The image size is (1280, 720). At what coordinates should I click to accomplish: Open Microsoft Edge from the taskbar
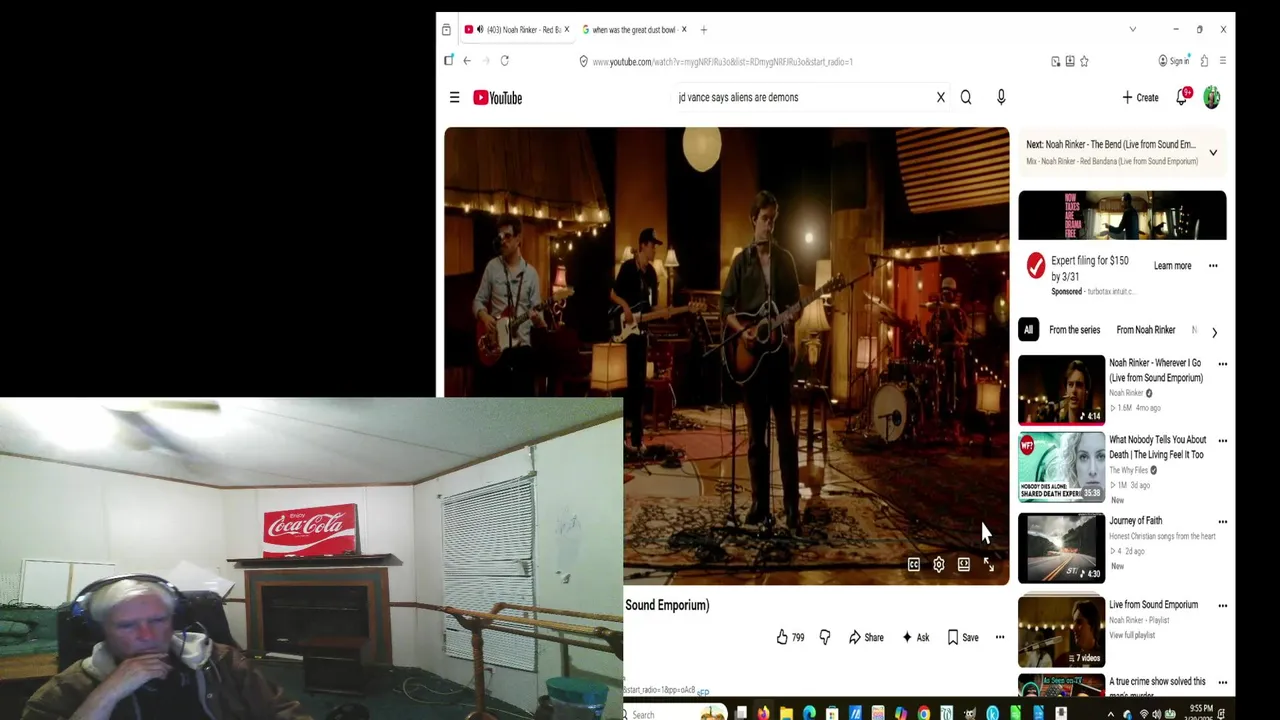pyautogui.click(x=809, y=714)
